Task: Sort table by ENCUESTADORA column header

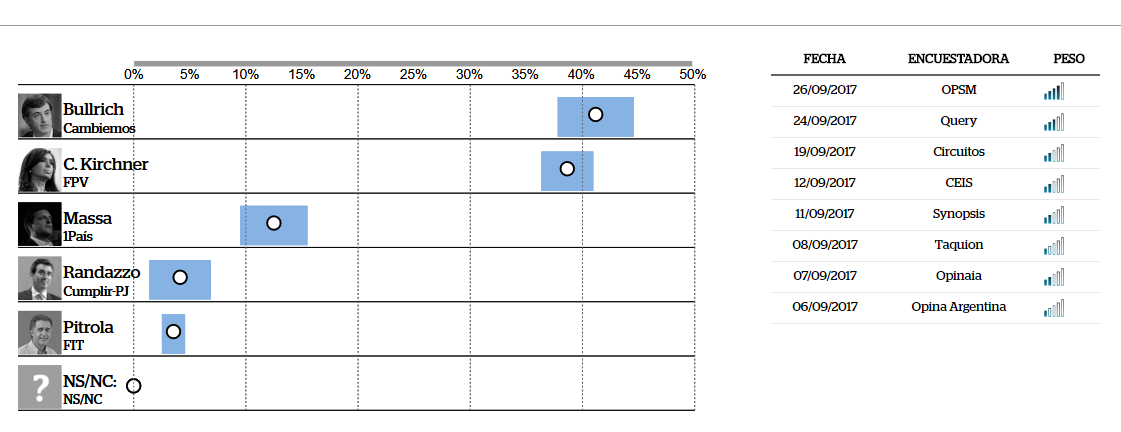Action: pyautogui.click(x=958, y=59)
